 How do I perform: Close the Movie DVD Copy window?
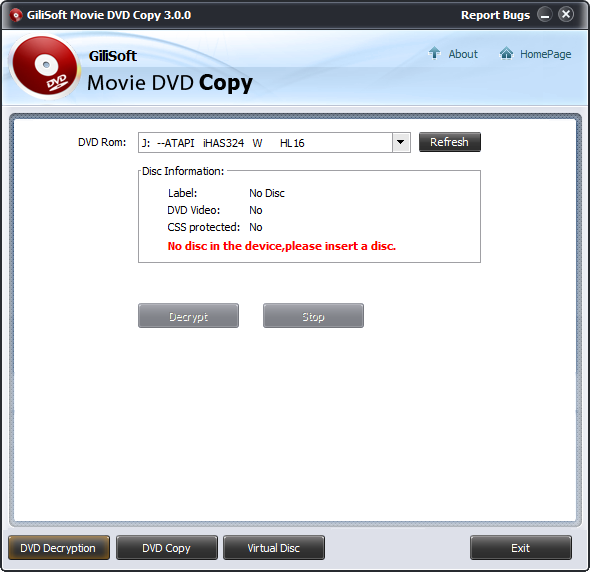point(566,15)
